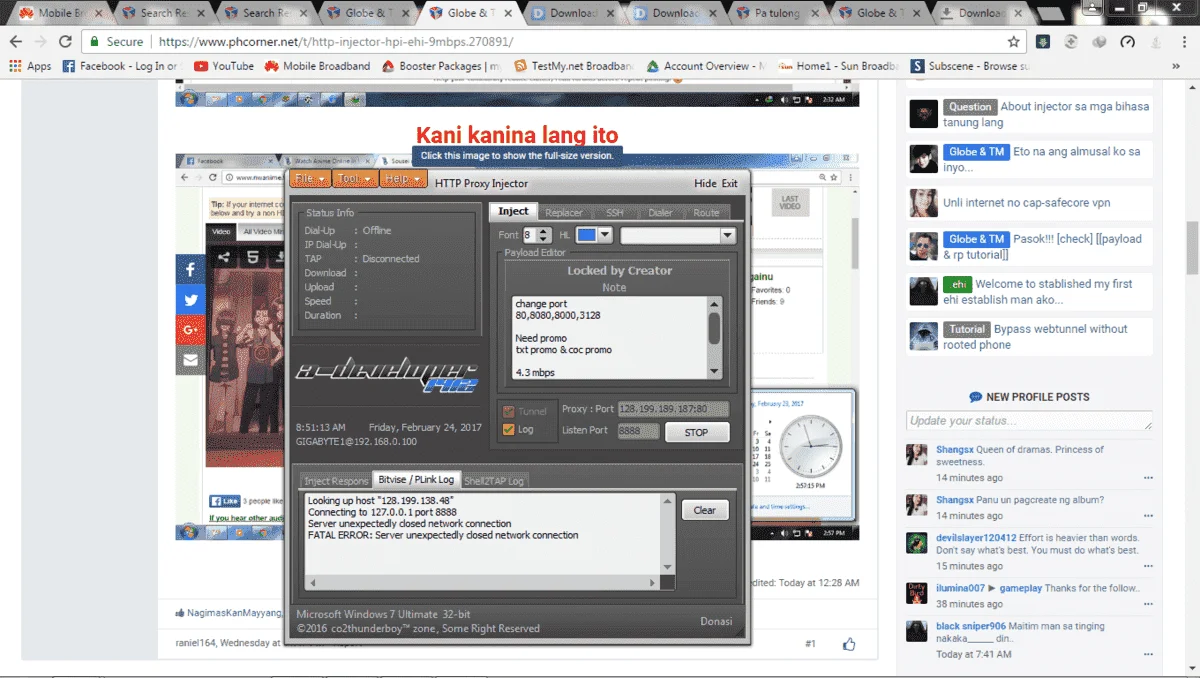Click the Update your status input field
The height and width of the screenshot is (678, 1200).
[x=1029, y=421]
